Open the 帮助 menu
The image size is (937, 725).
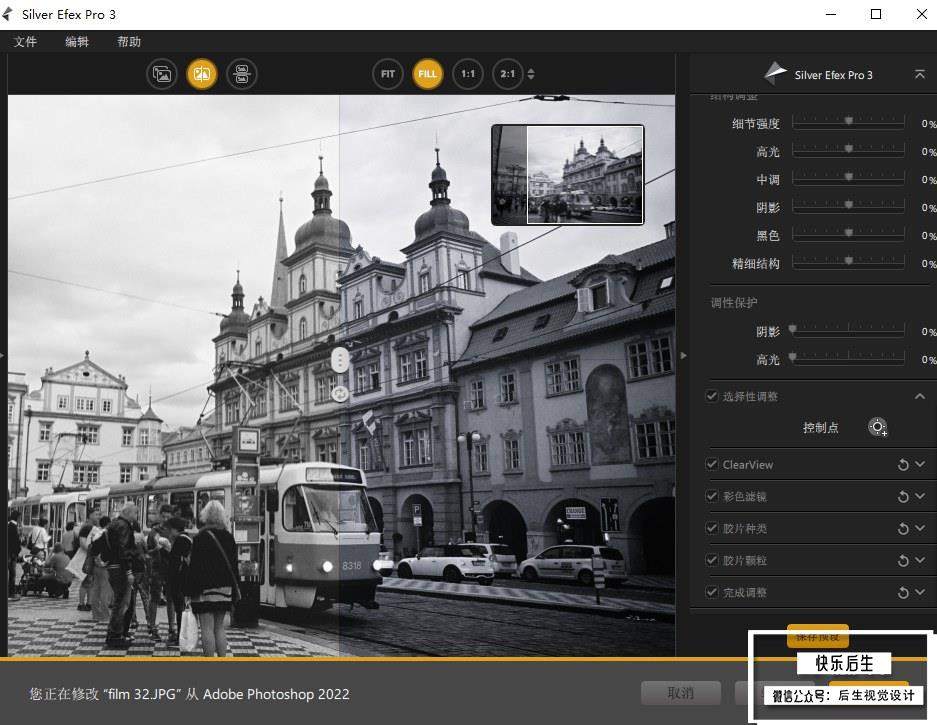pyautogui.click(x=129, y=41)
